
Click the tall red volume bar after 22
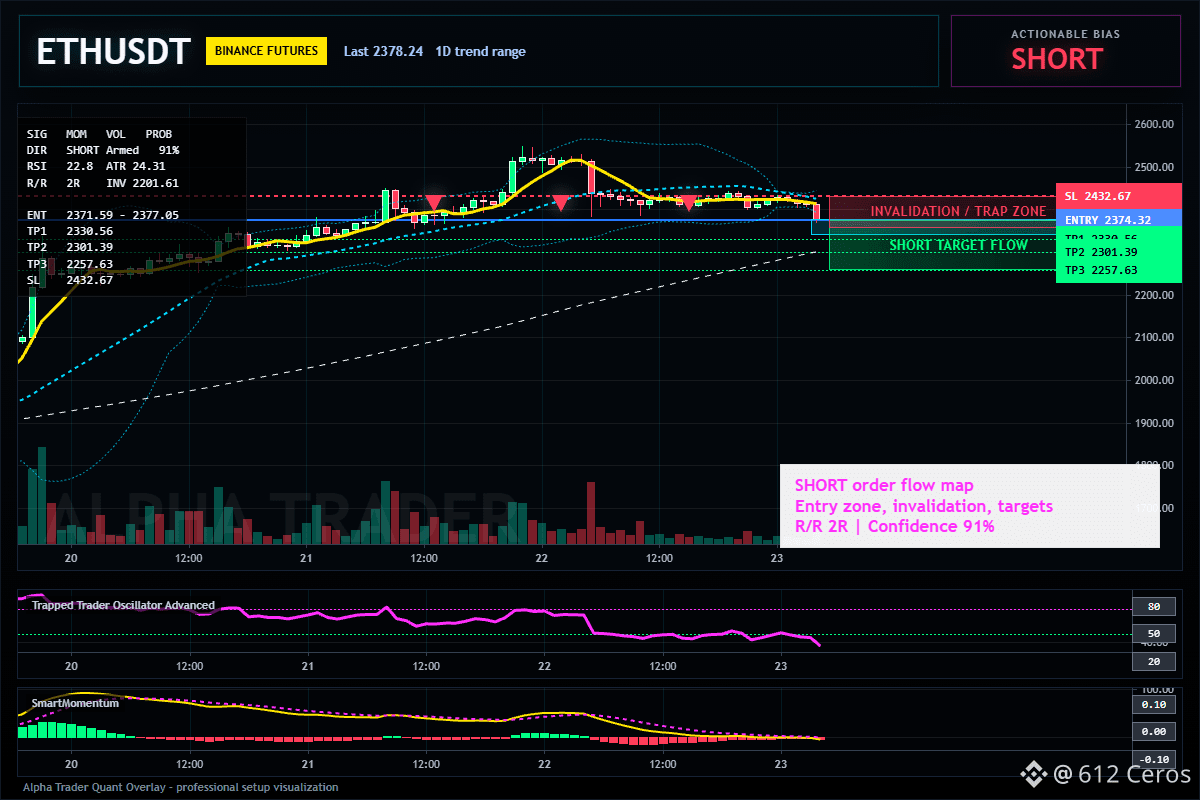pos(591,514)
